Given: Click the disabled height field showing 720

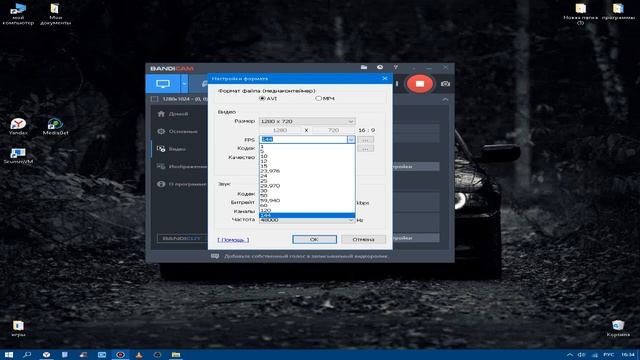Looking at the screenshot, I should pos(333,130).
